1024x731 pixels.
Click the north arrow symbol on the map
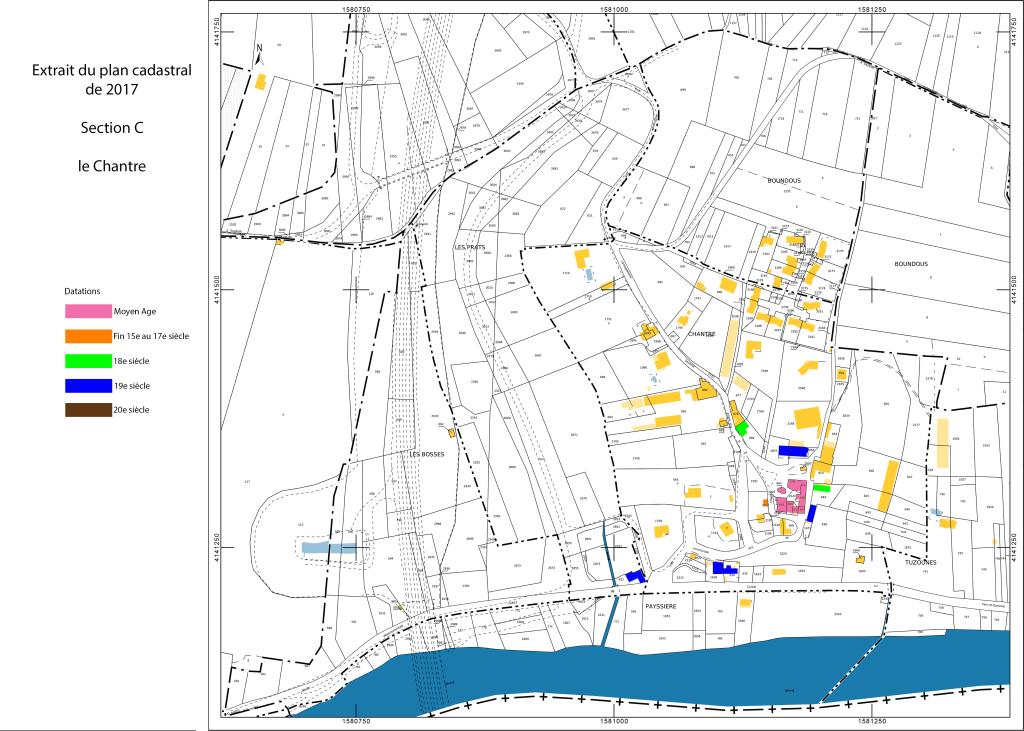(x=259, y=54)
